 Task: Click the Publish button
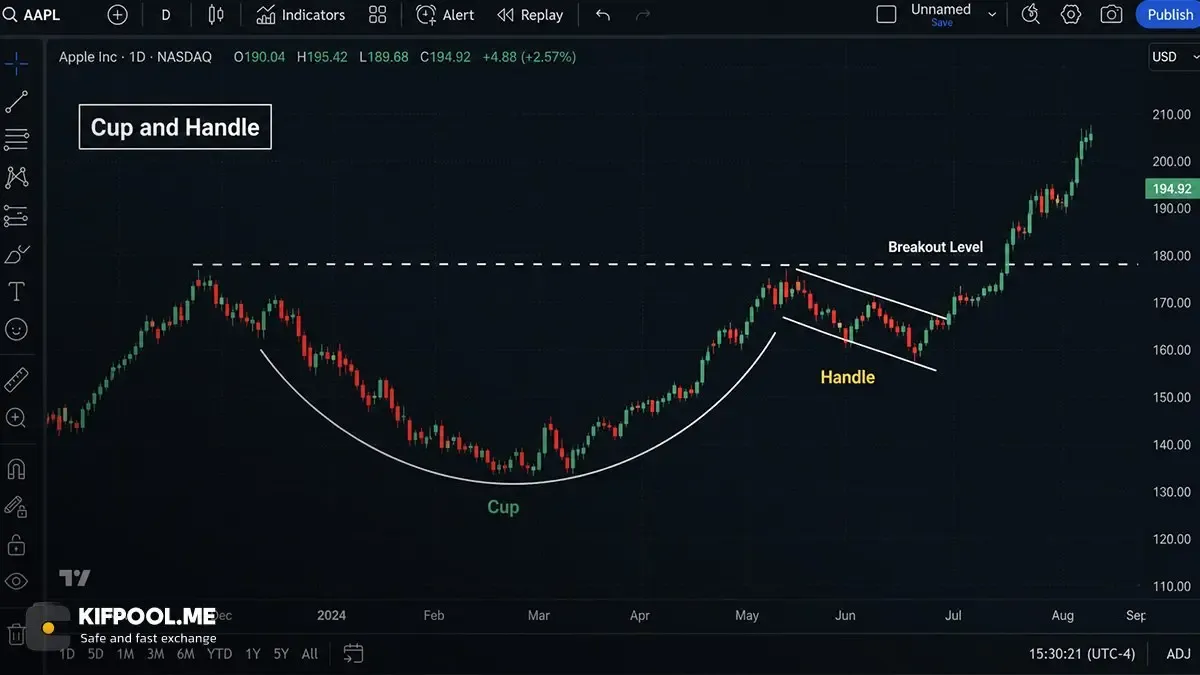1169,15
